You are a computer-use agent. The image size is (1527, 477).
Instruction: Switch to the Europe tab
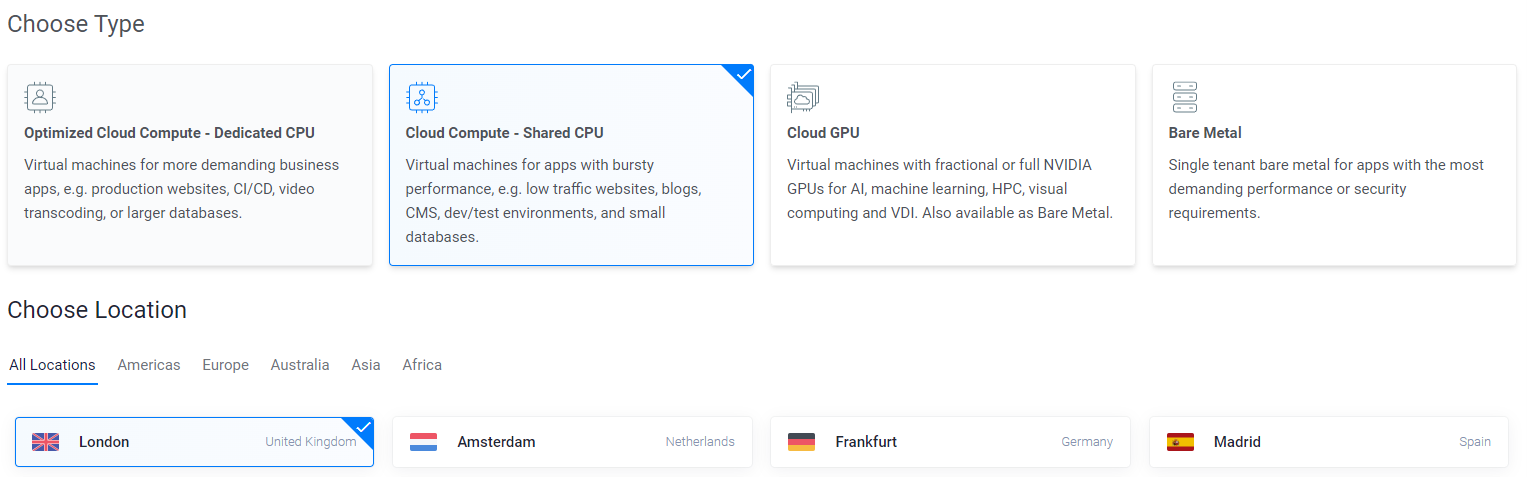[225, 365]
